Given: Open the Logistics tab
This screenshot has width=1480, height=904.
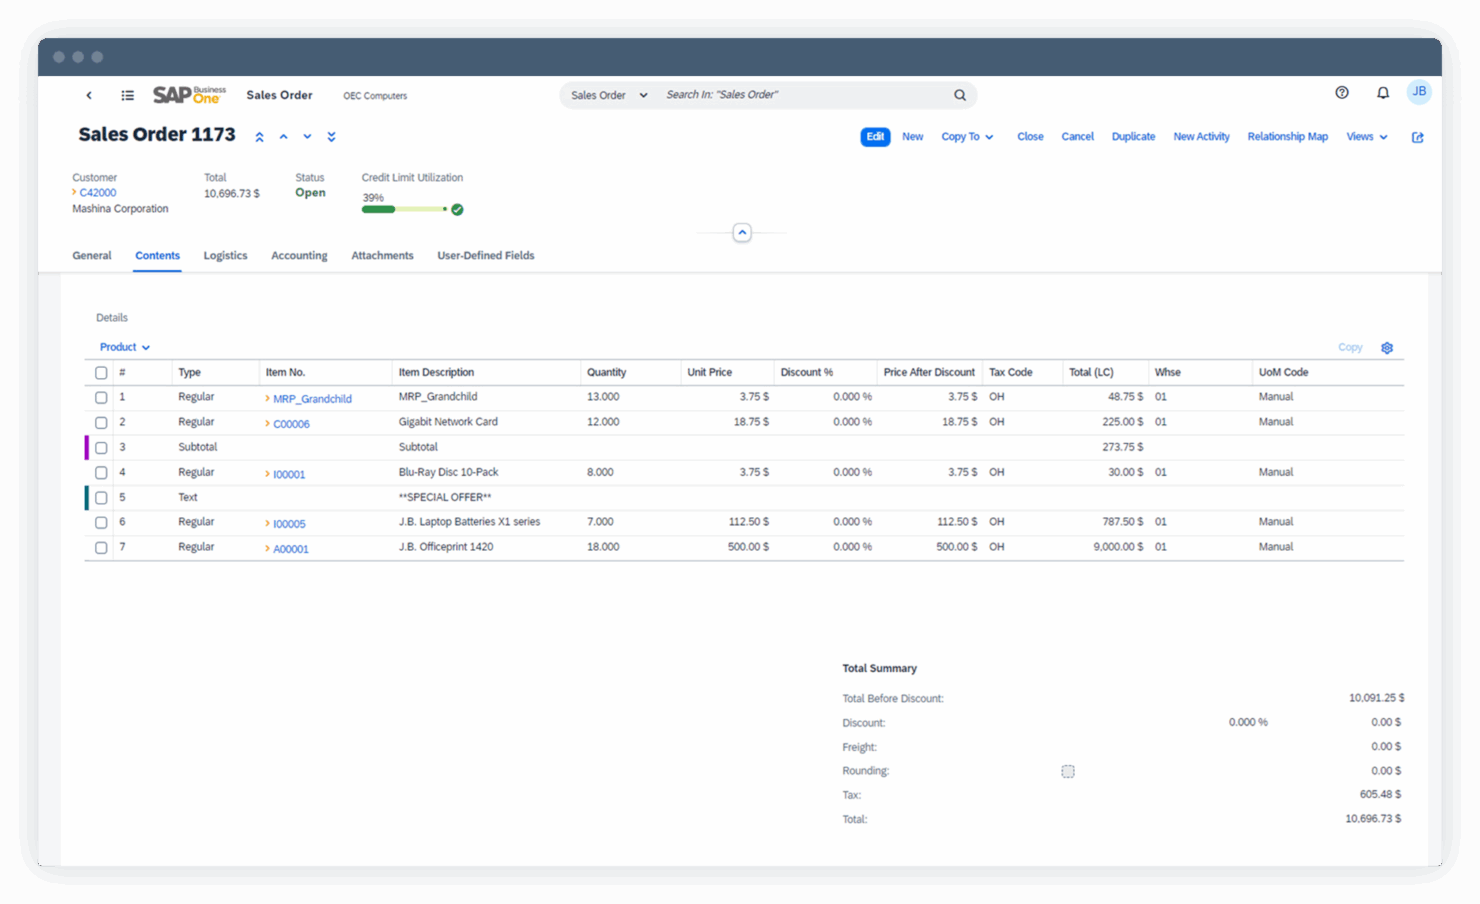Looking at the screenshot, I should tap(225, 255).
